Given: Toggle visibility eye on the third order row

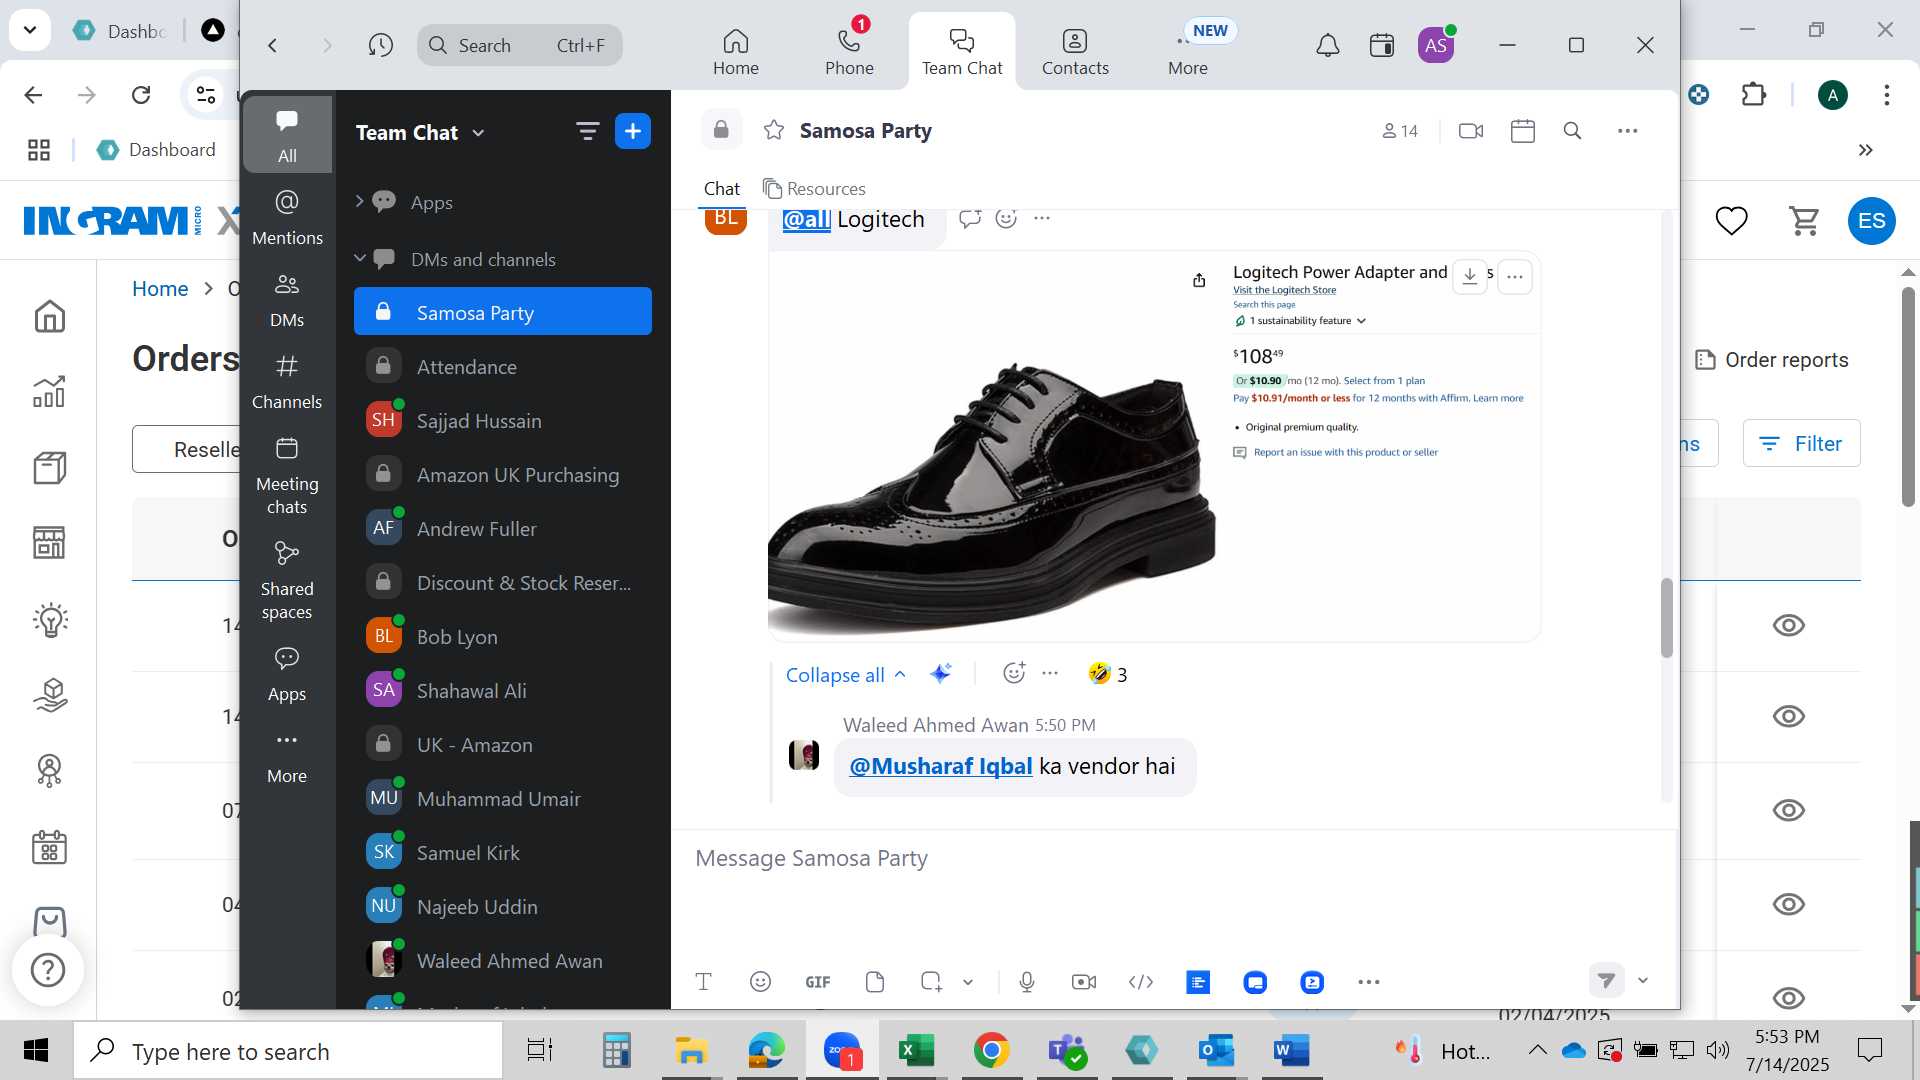Looking at the screenshot, I should [1788, 810].
